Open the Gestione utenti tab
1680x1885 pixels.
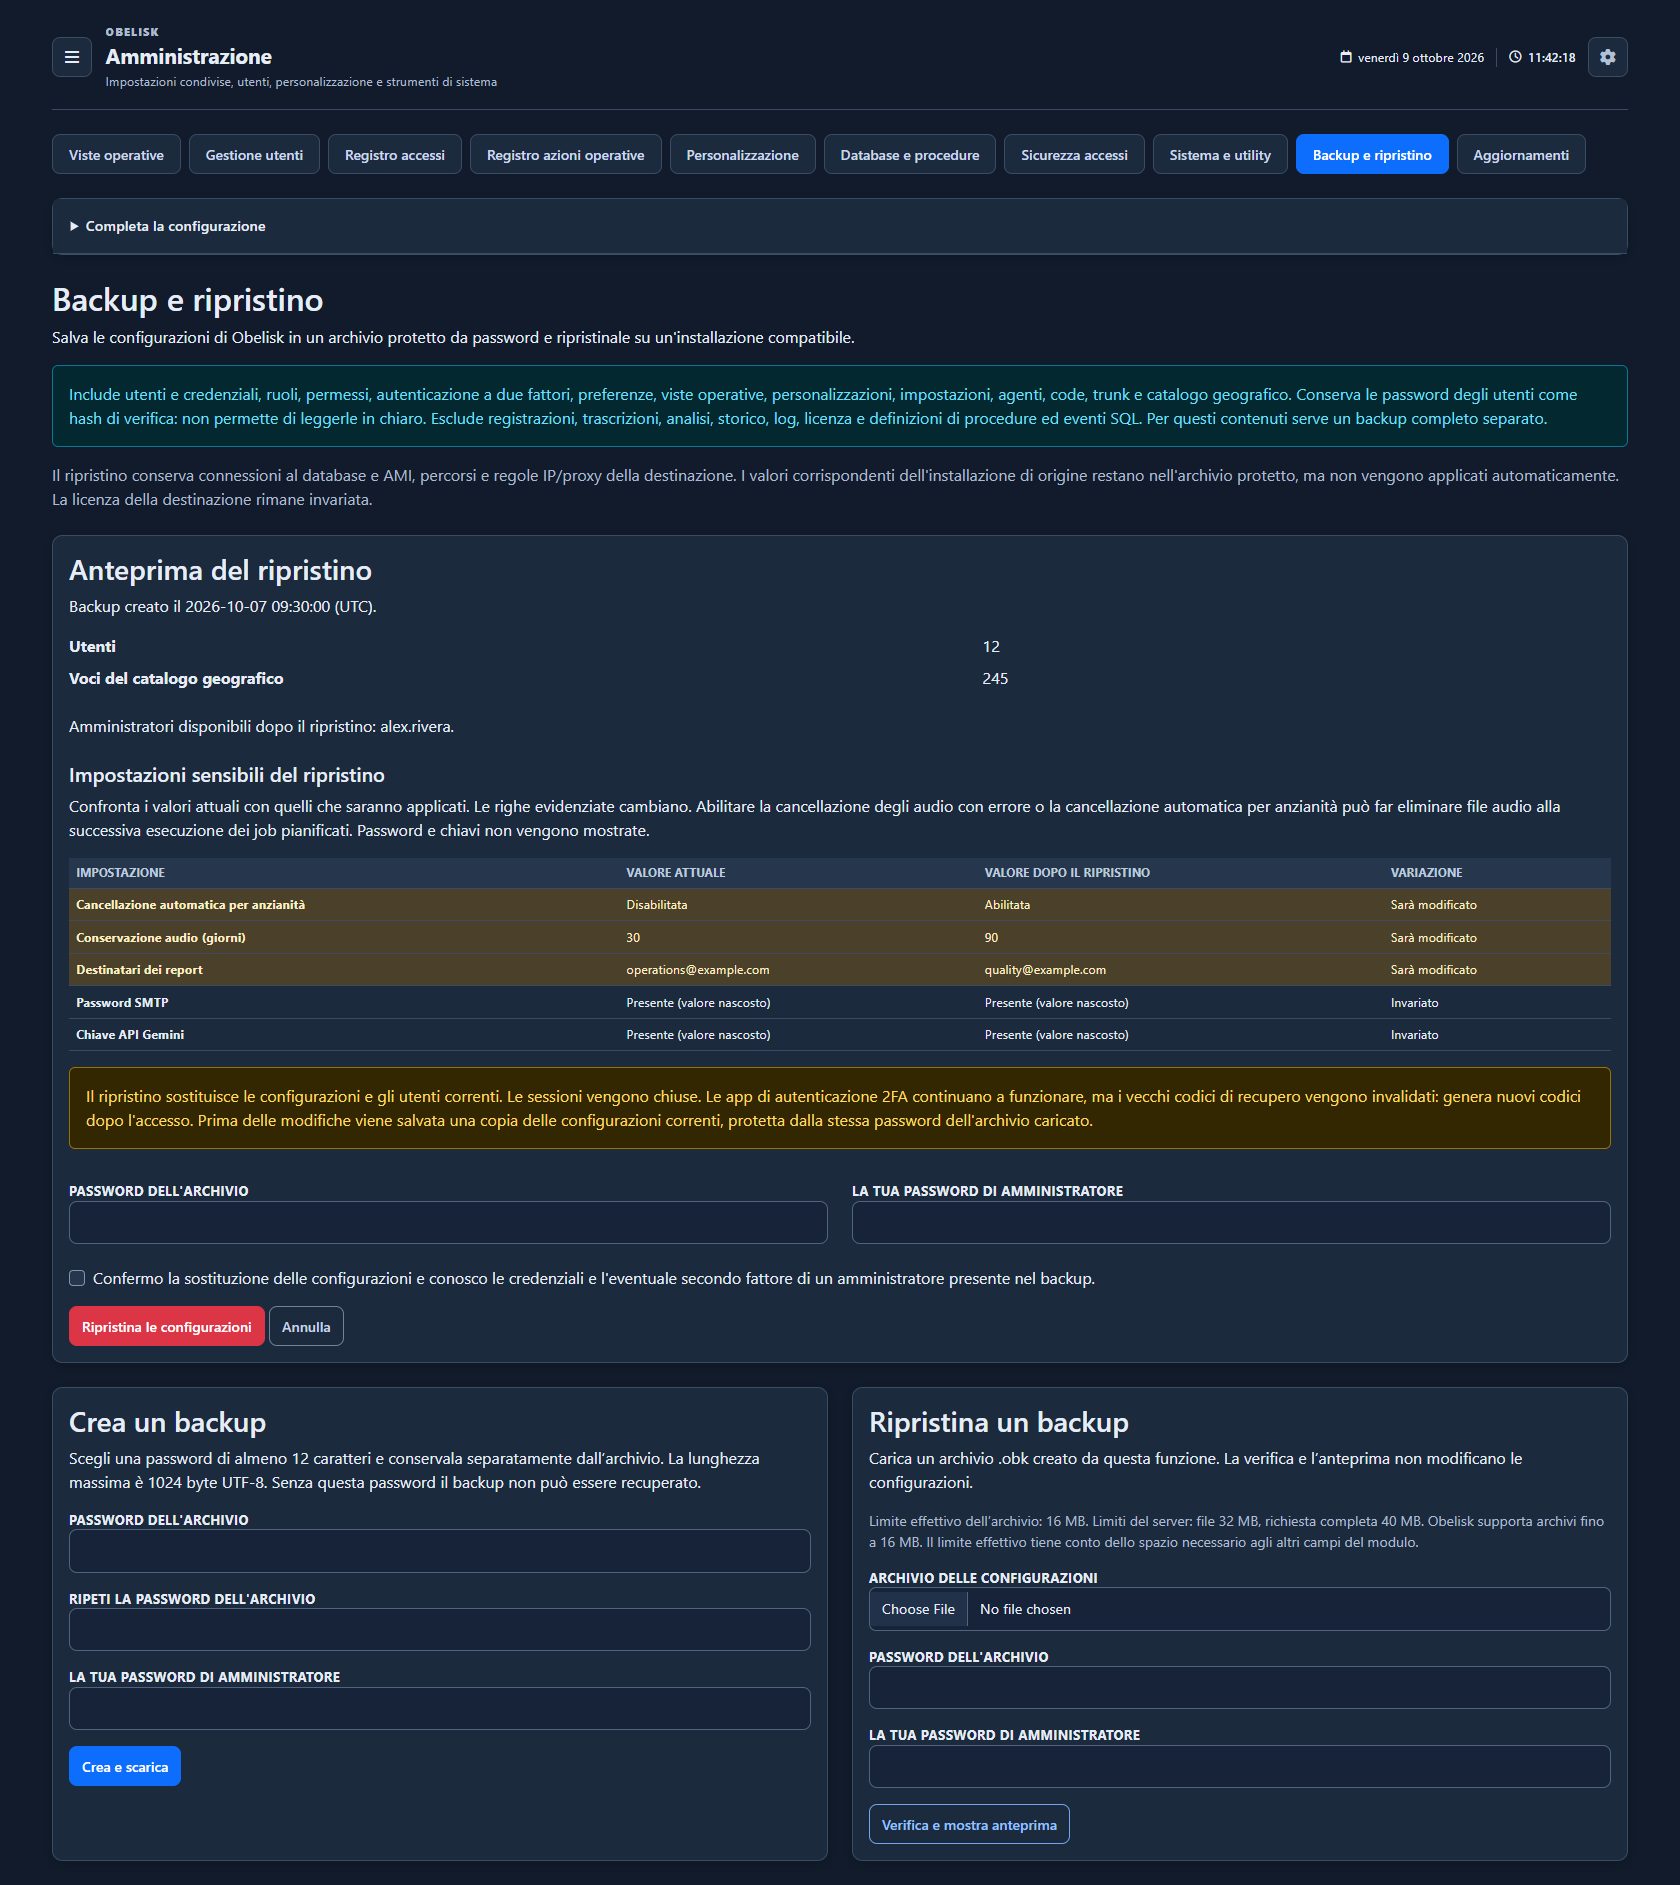pyautogui.click(x=254, y=154)
